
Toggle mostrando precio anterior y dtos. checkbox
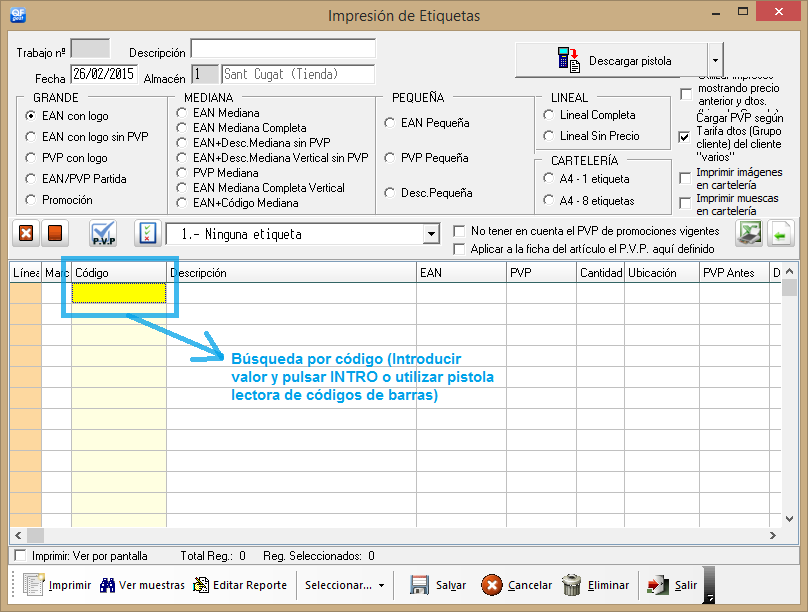click(686, 94)
